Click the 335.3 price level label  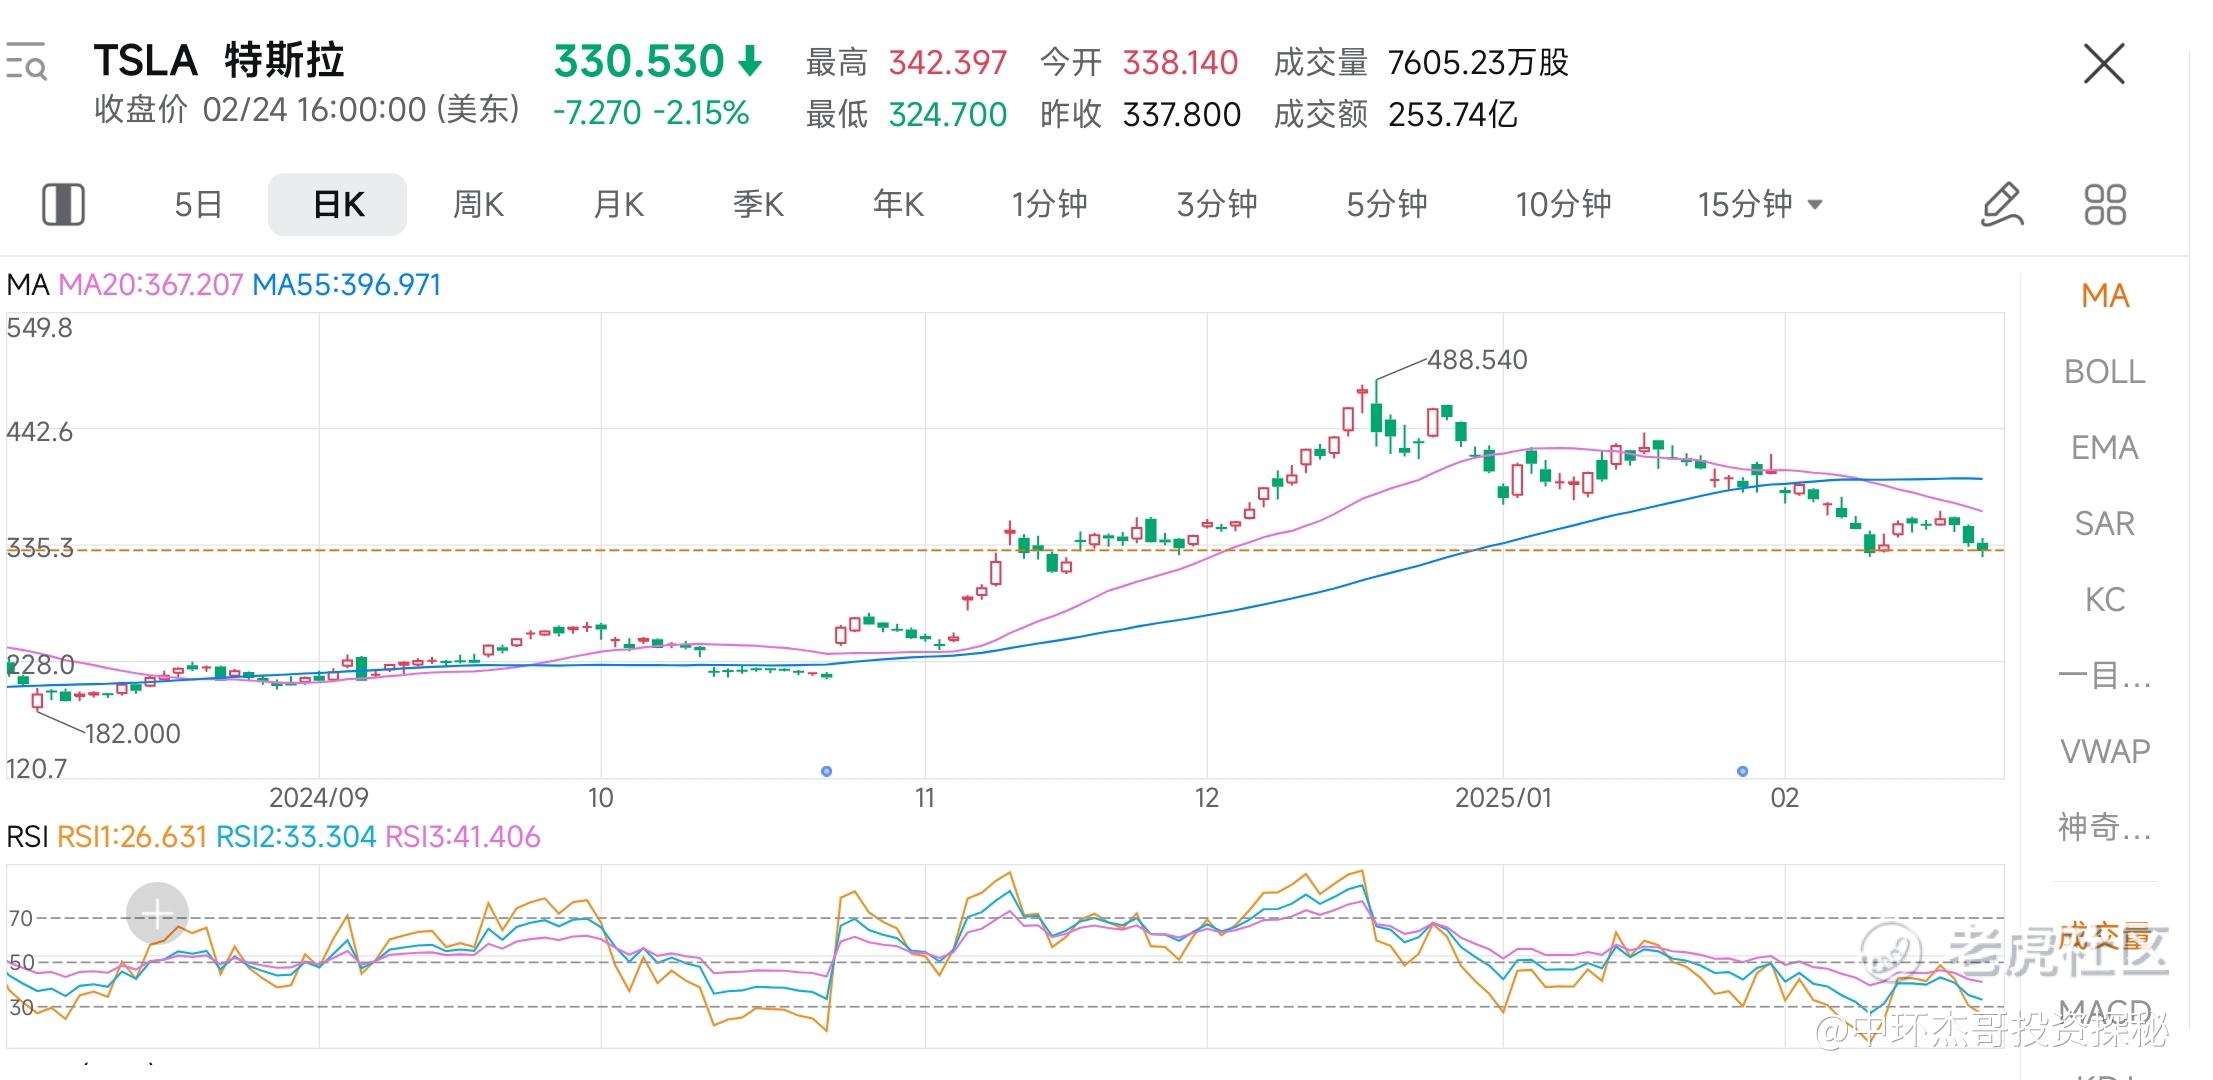pyautogui.click(x=40, y=548)
